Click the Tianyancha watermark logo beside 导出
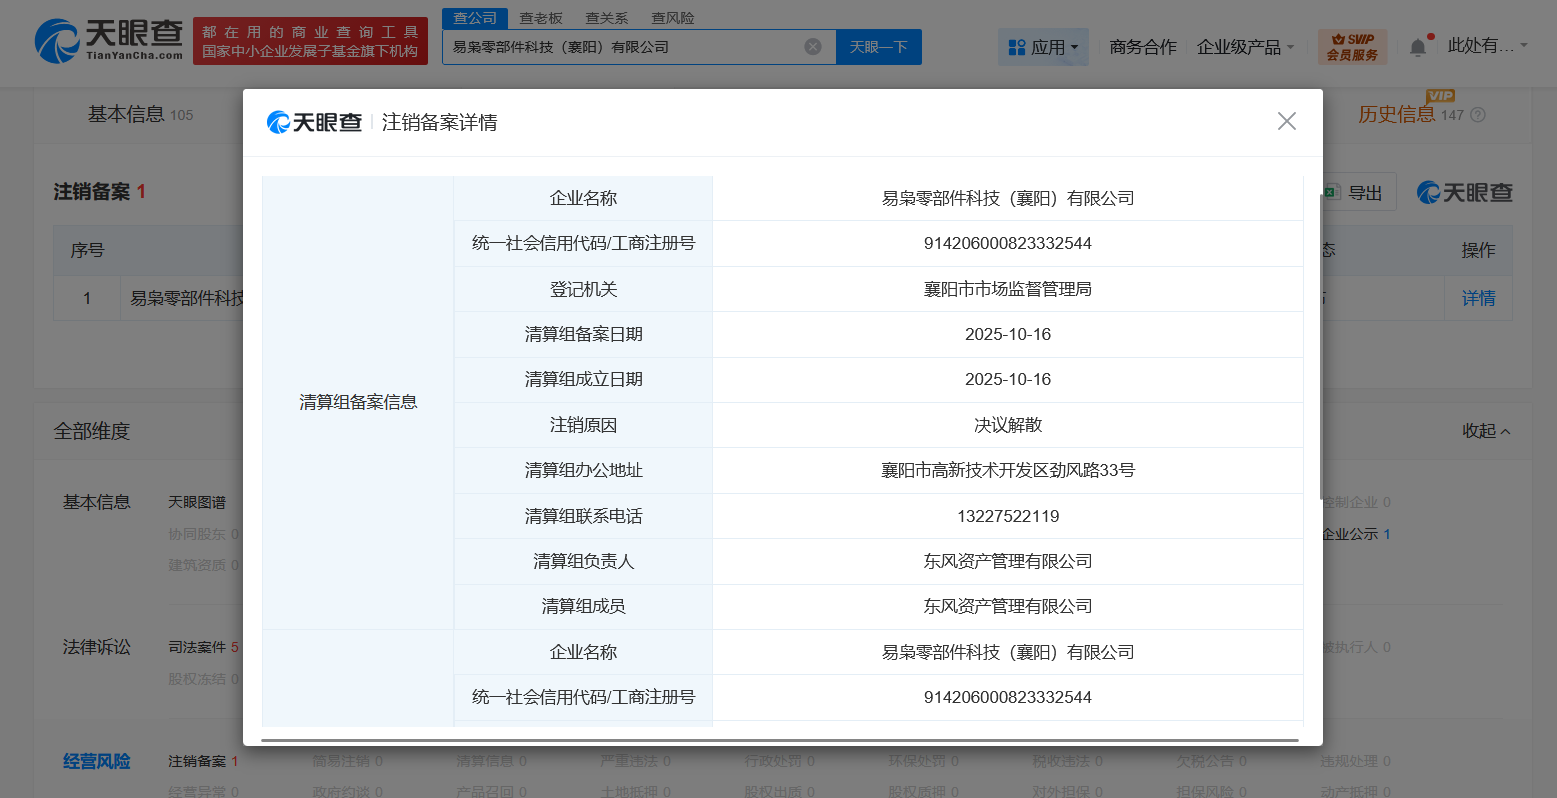 tap(1463, 191)
